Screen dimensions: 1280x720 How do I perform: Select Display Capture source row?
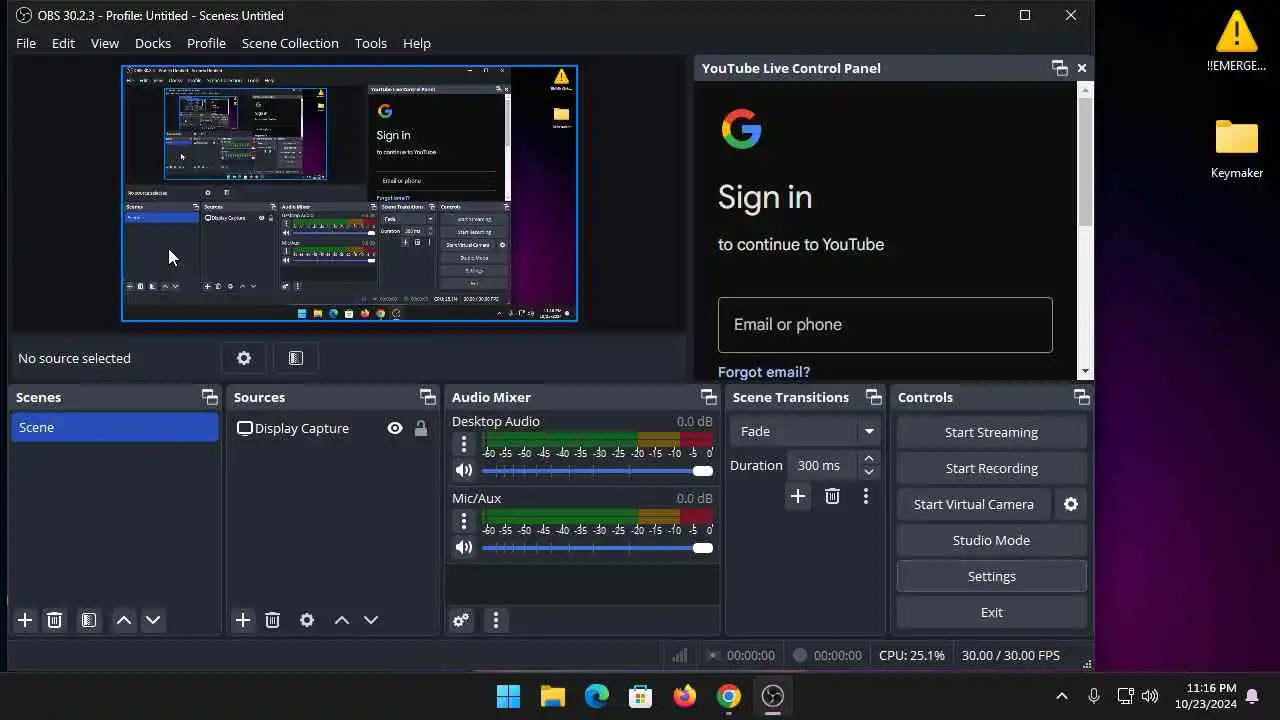[333, 428]
